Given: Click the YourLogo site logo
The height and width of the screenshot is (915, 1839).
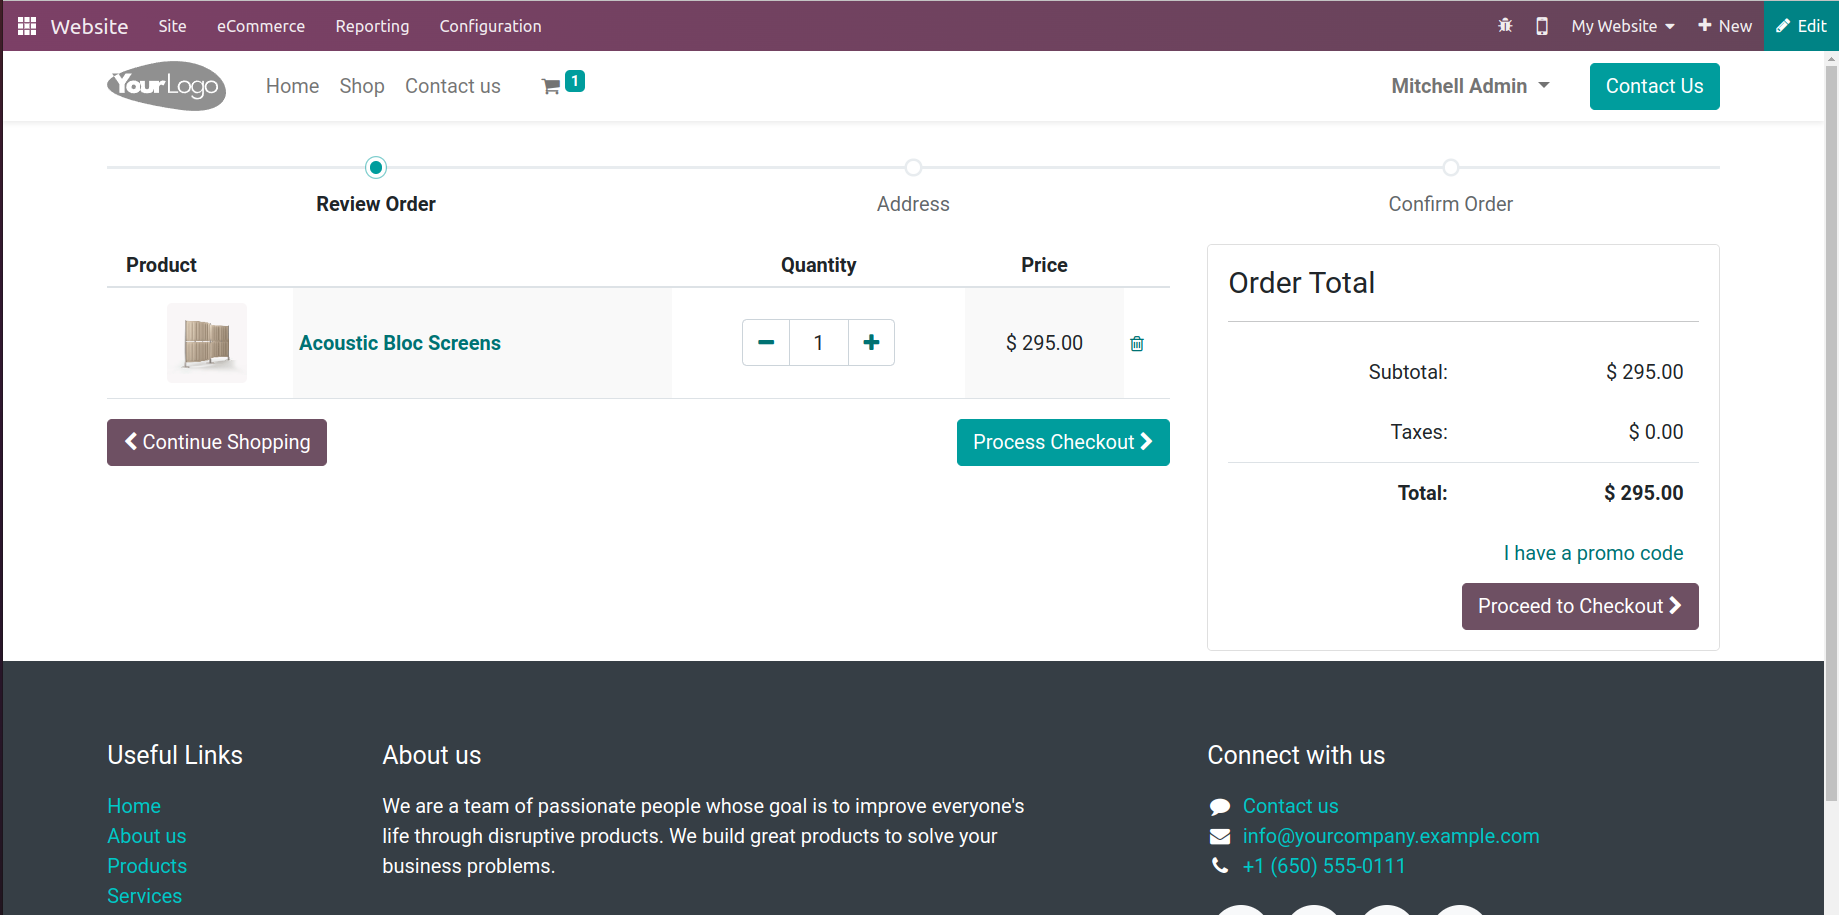Looking at the screenshot, I should pyautogui.click(x=166, y=86).
